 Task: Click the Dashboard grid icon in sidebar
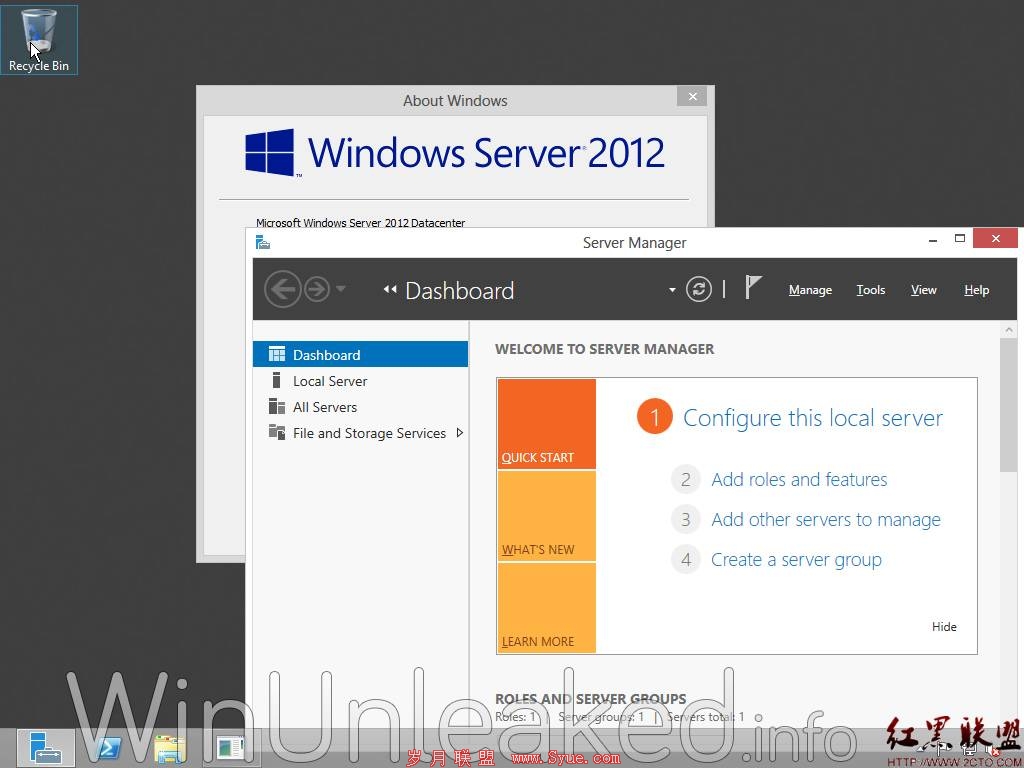click(277, 354)
